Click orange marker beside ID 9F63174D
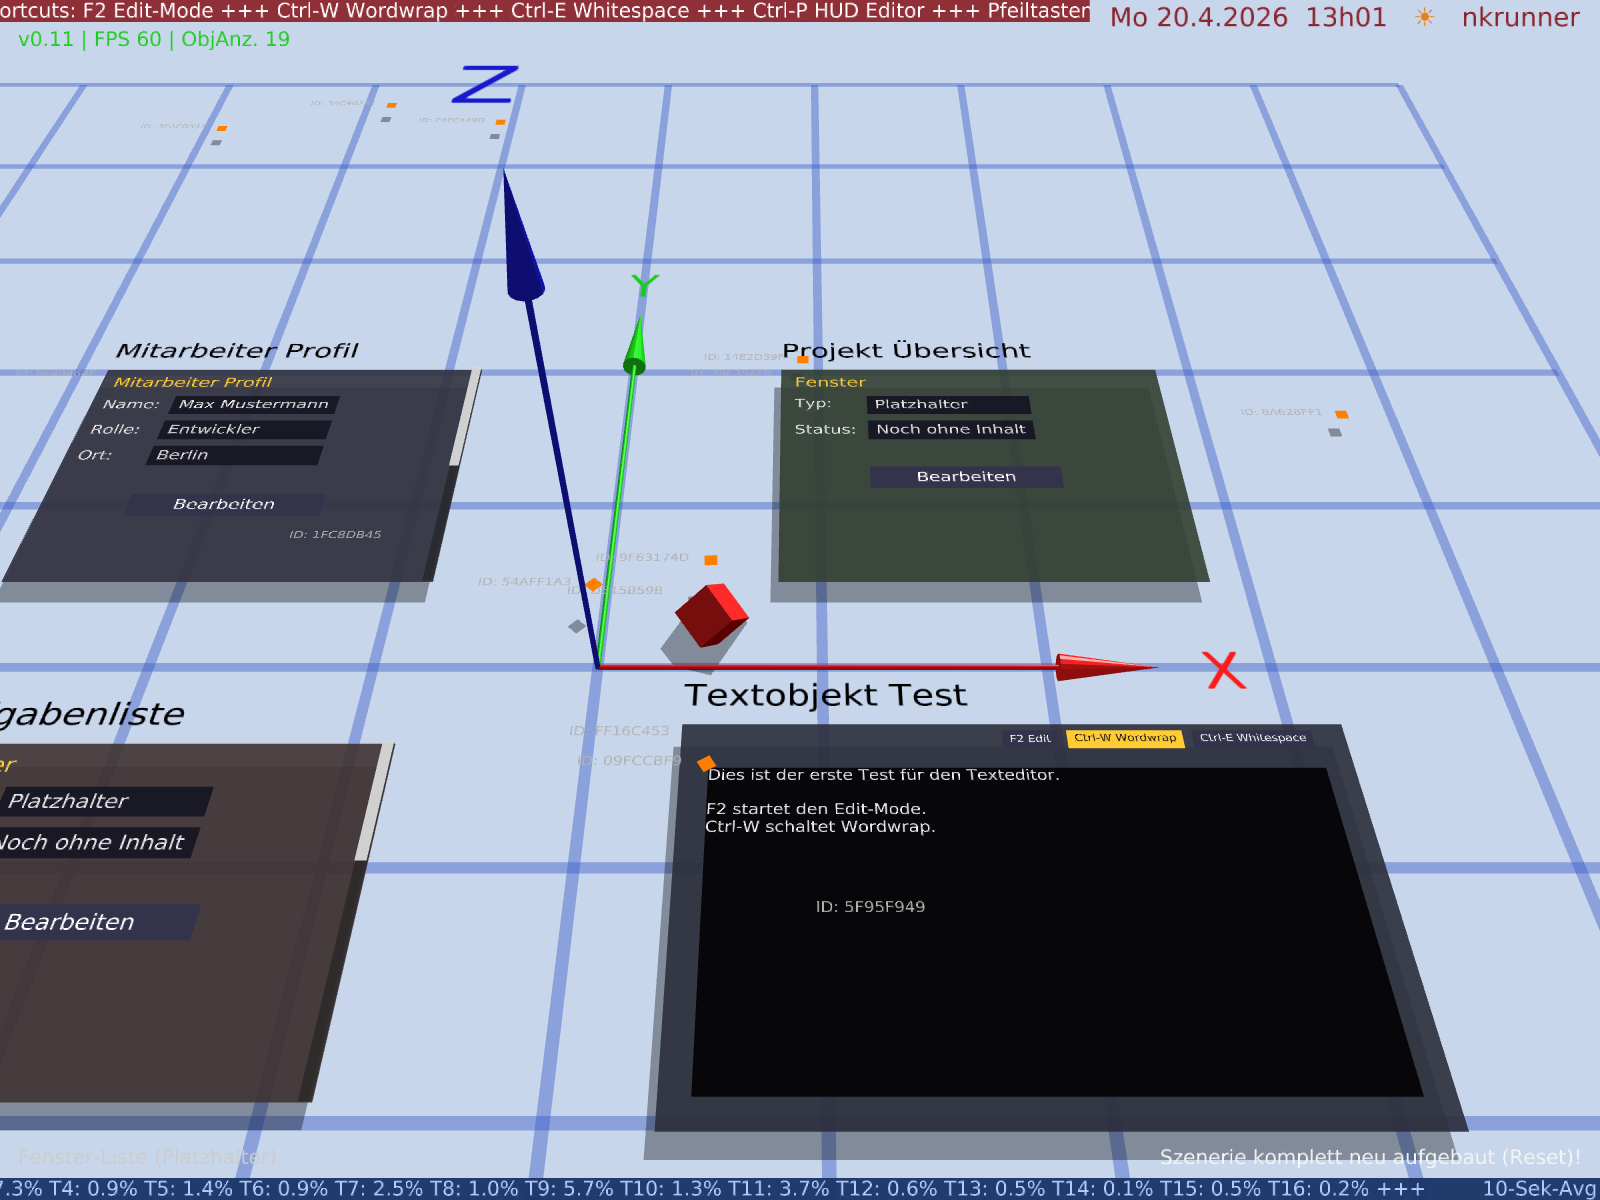1600x1200 pixels. [711, 560]
